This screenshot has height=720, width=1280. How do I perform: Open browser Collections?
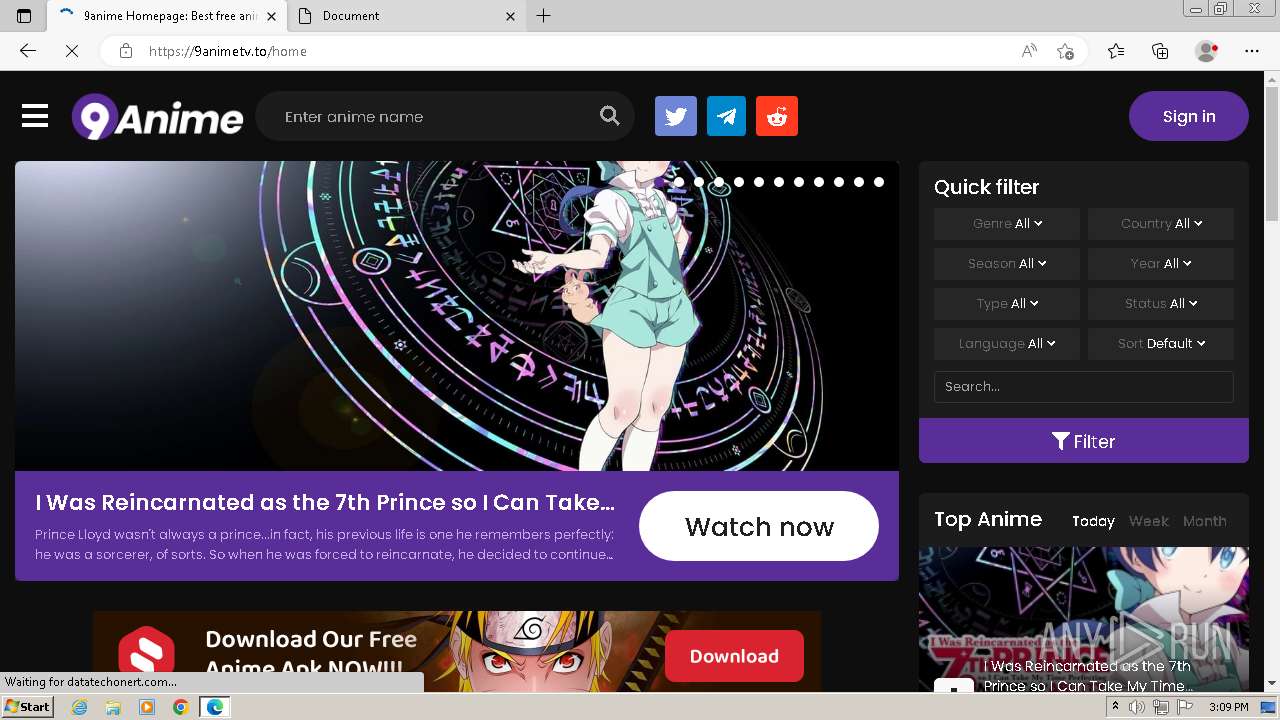1160,51
